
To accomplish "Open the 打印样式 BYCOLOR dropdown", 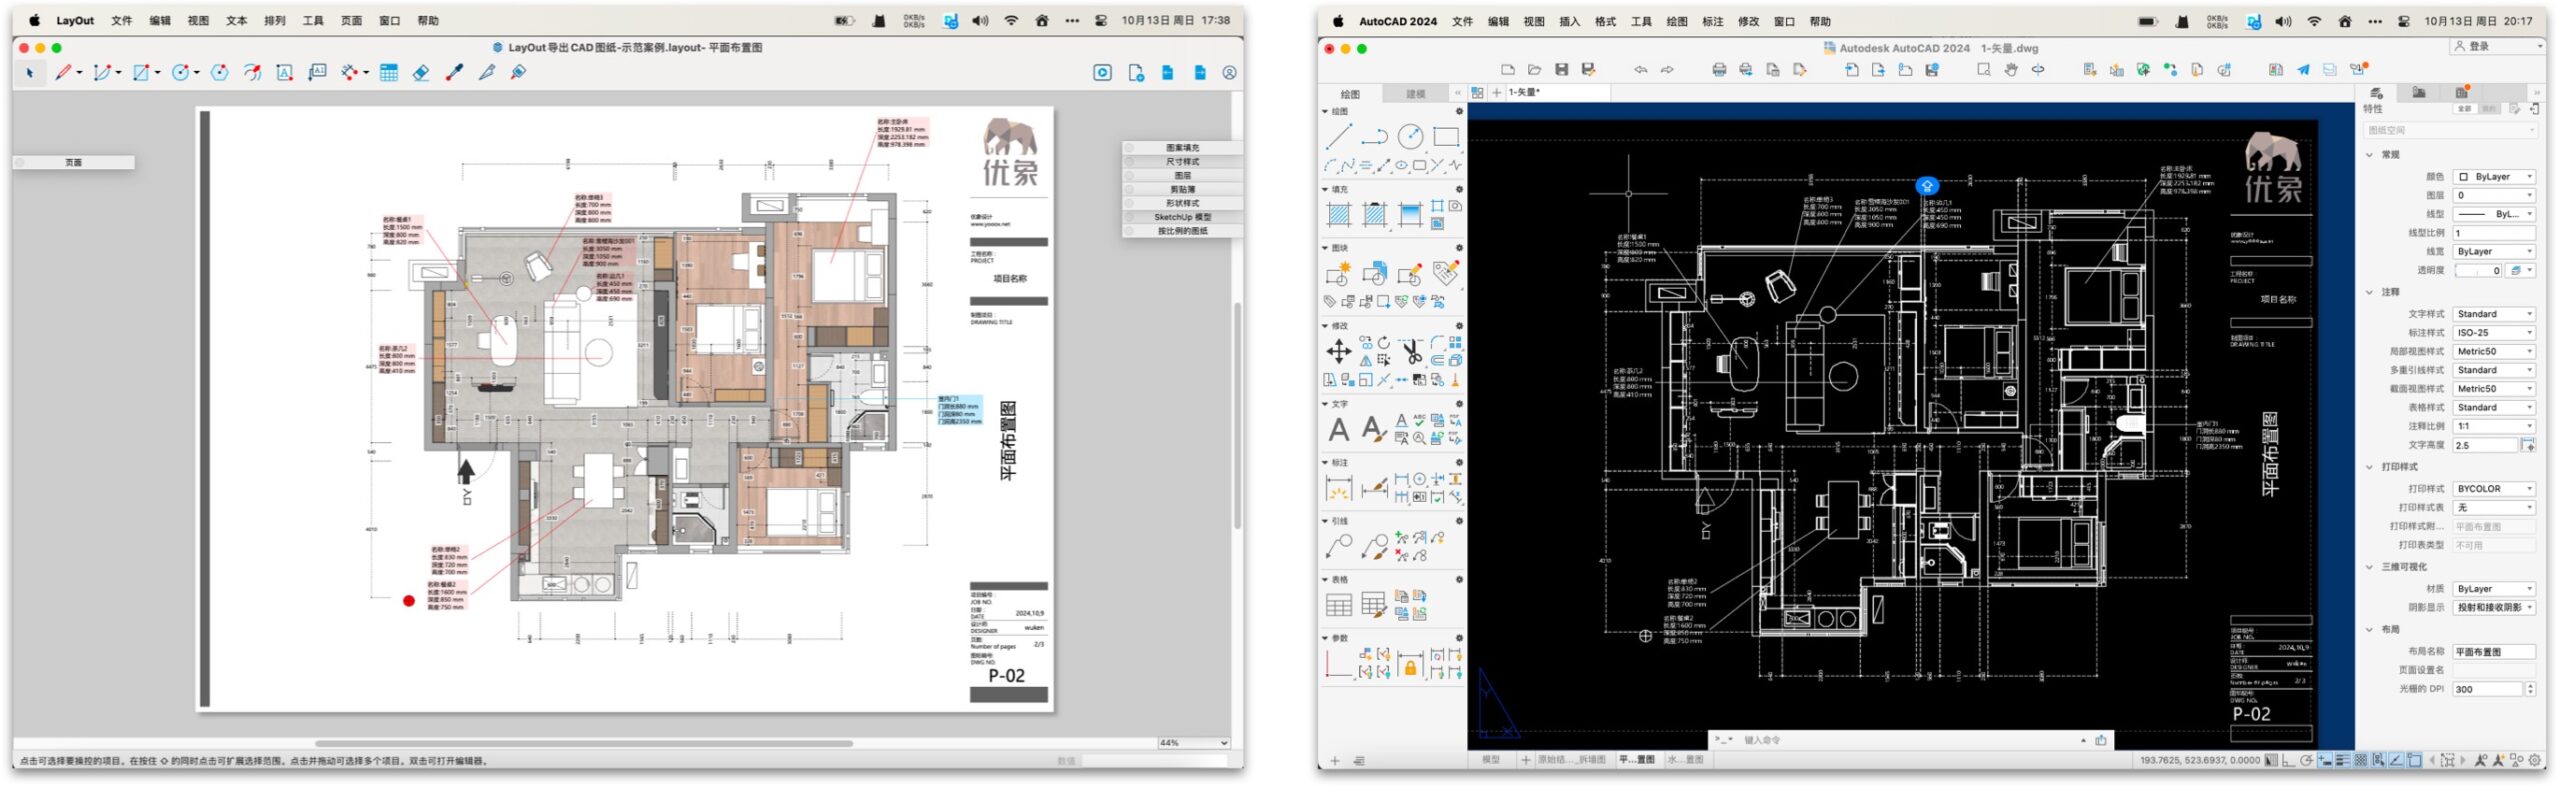I will 2494,489.
